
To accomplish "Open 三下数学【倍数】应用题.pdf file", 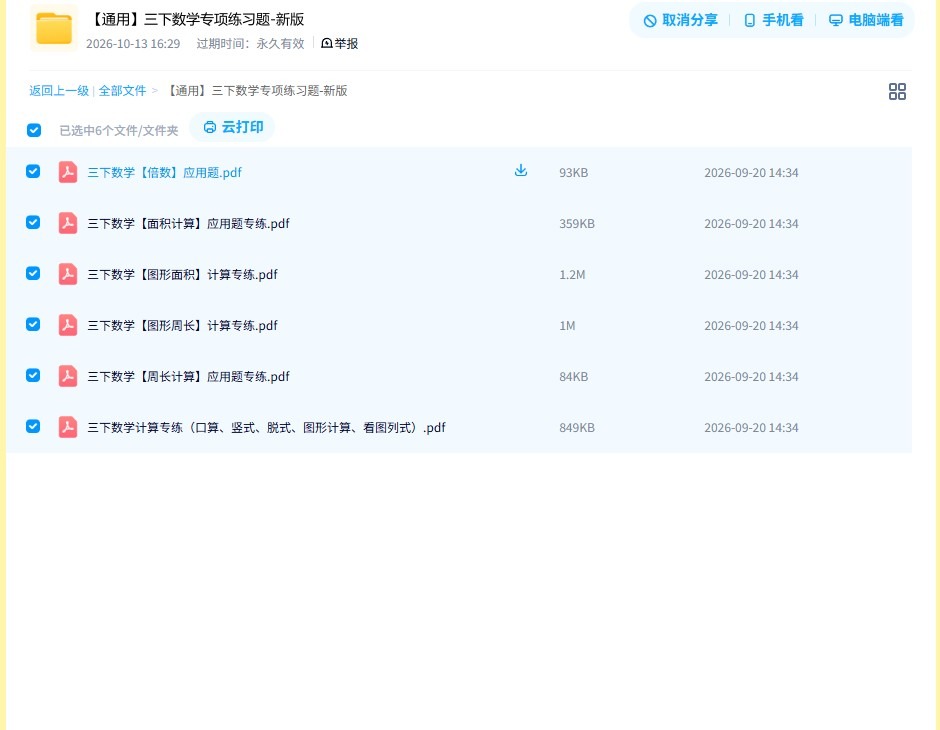I will [164, 173].
